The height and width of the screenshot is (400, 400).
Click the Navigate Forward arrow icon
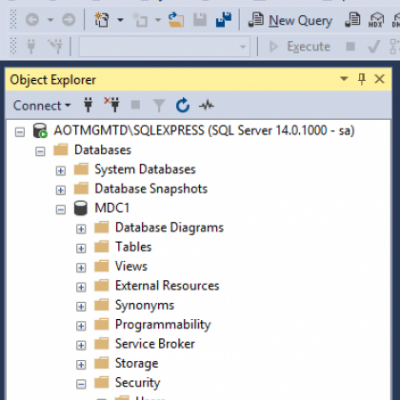pyautogui.click(x=69, y=20)
